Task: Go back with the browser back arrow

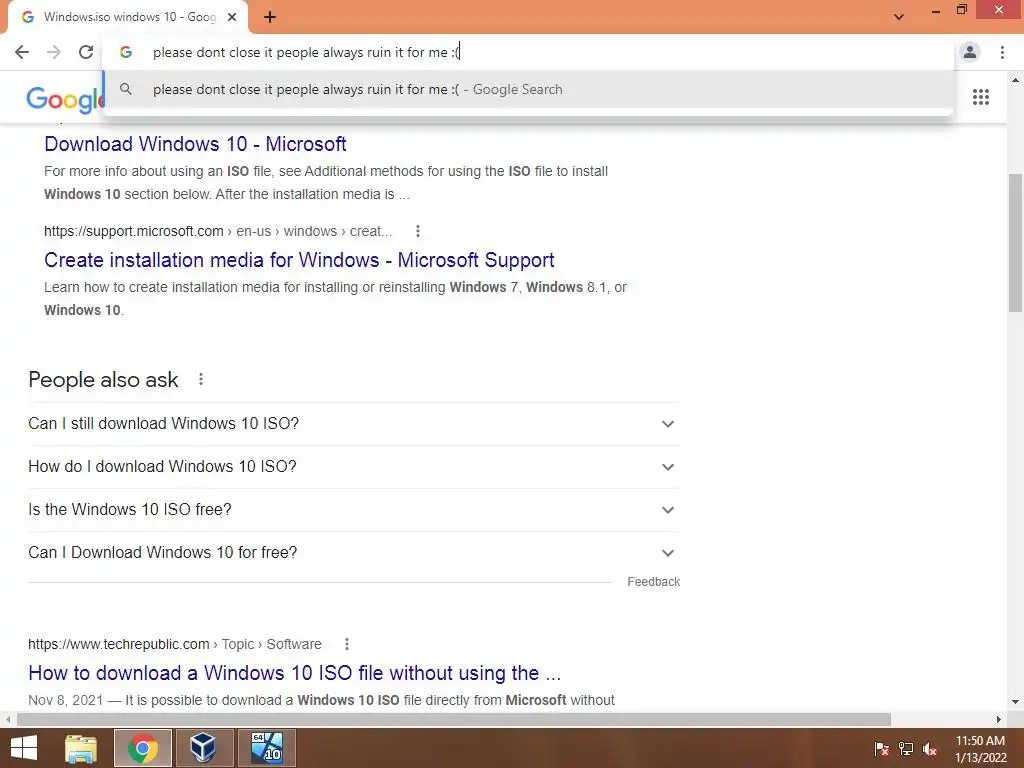Action: 22,52
